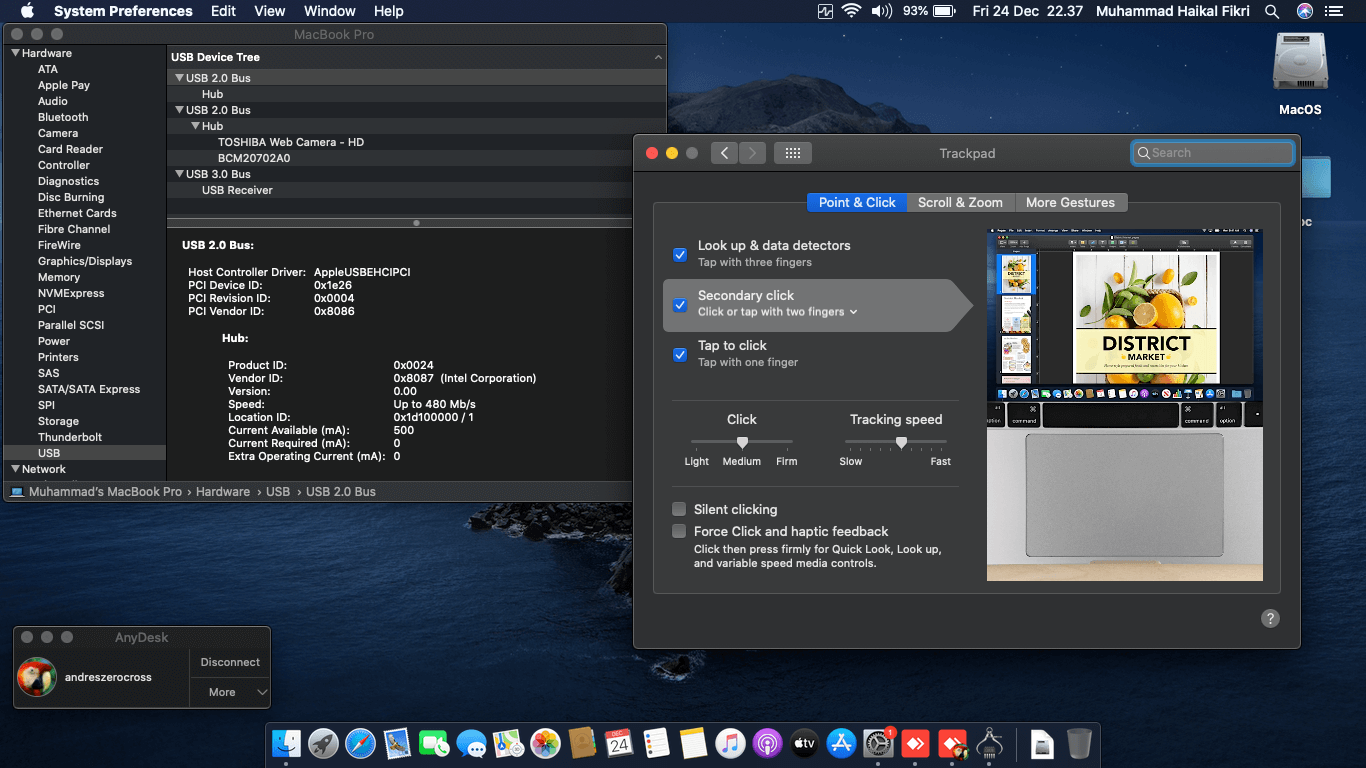Go back with the toolbar back arrow

725,153
